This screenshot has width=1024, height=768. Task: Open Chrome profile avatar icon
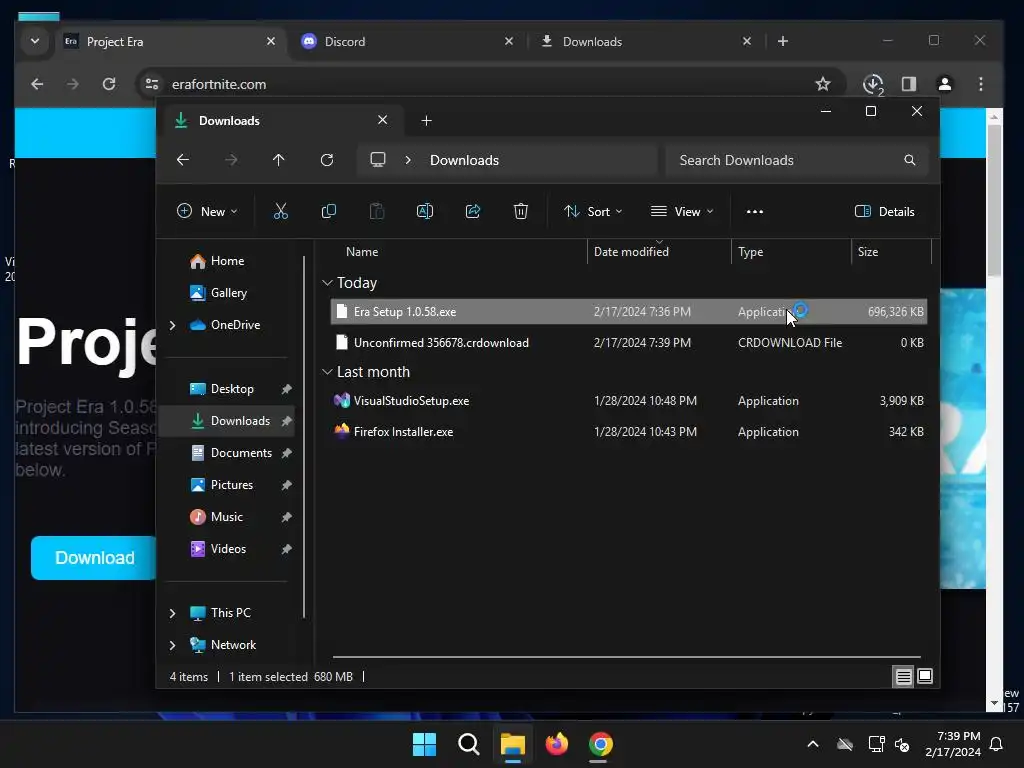point(944,84)
